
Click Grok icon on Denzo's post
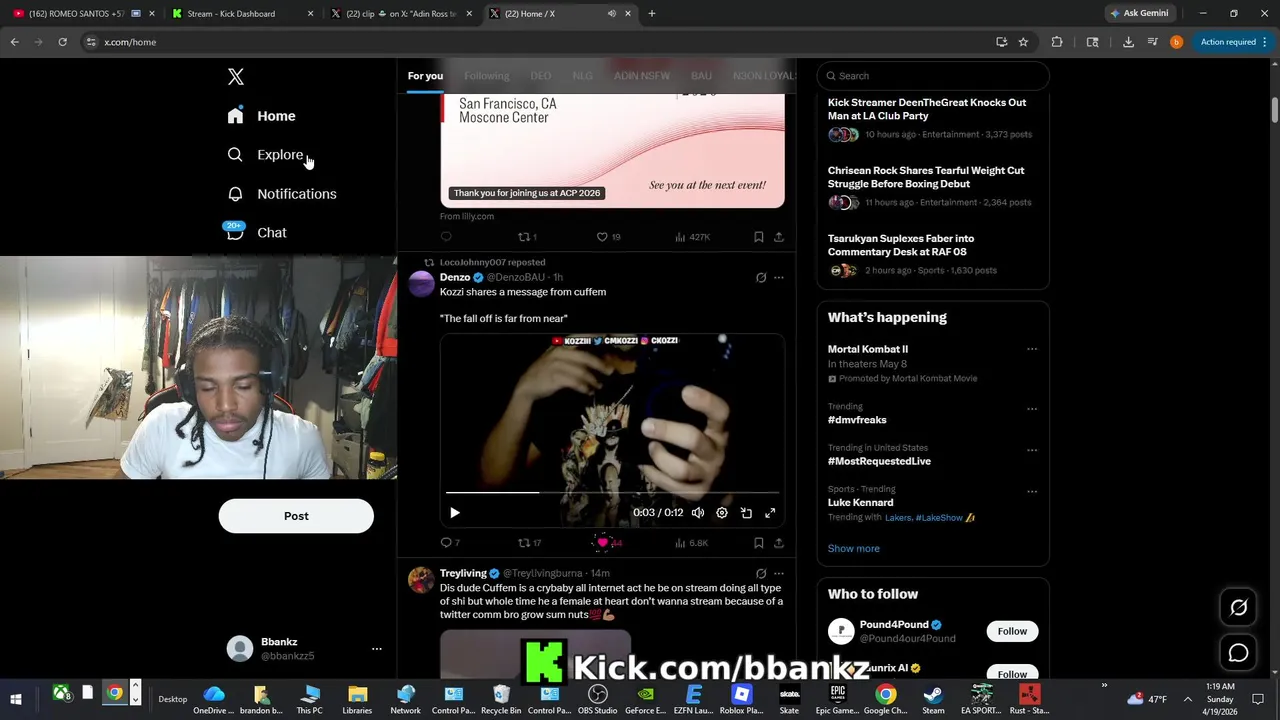pyautogui.click(x=761, y=278)
